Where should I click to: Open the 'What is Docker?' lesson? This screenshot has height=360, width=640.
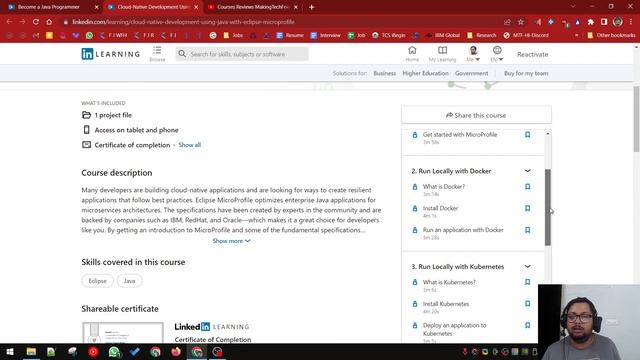click(444, 187)
